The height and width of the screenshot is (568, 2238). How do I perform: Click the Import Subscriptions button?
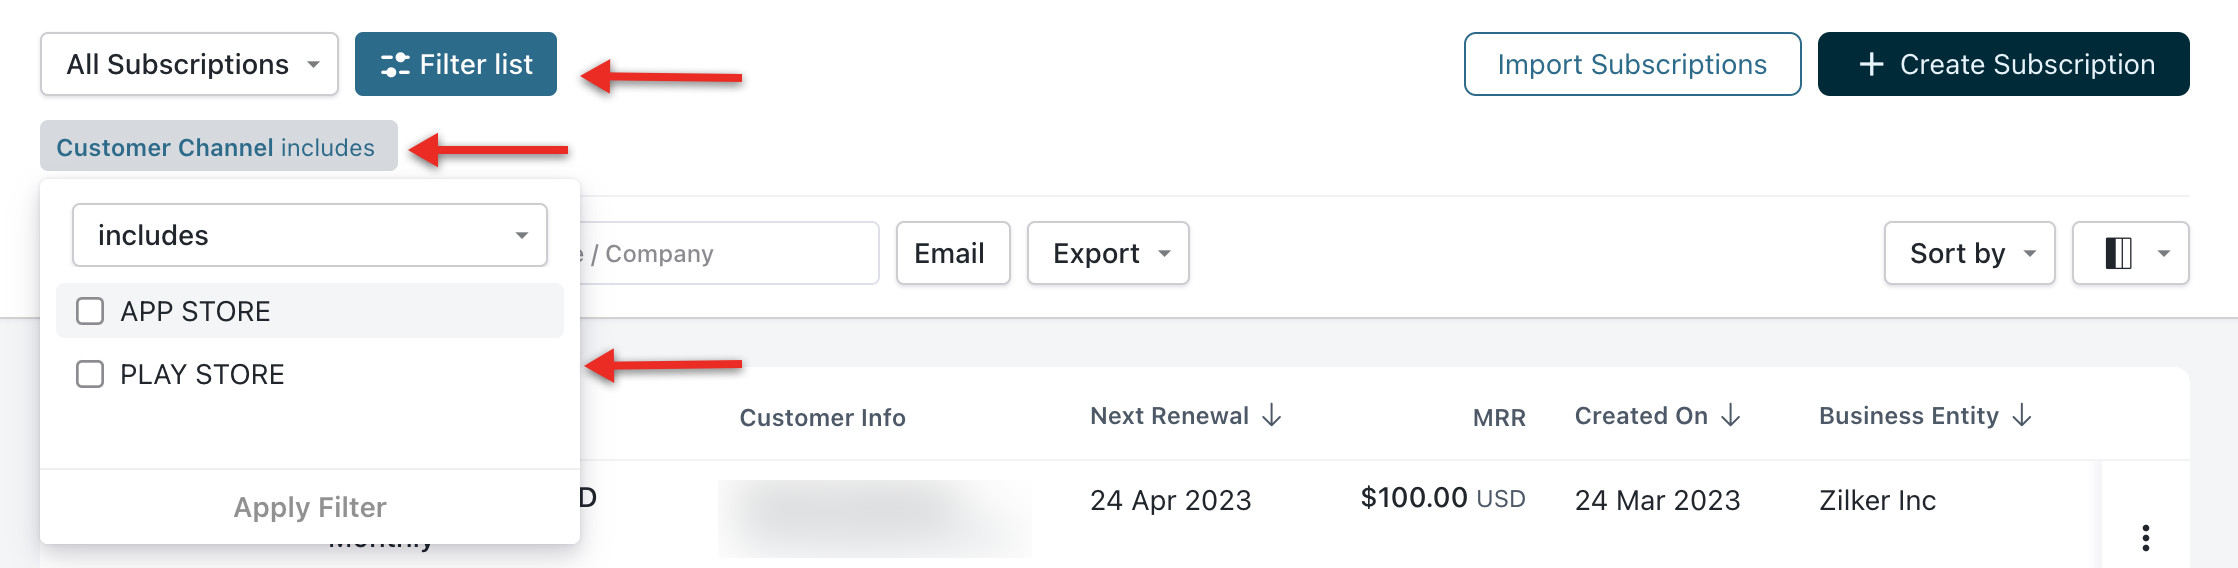[x=1632, y=64]
